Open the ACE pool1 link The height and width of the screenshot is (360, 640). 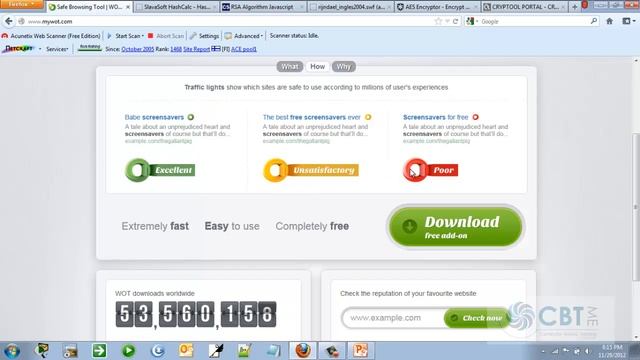(x=244, y=49)
